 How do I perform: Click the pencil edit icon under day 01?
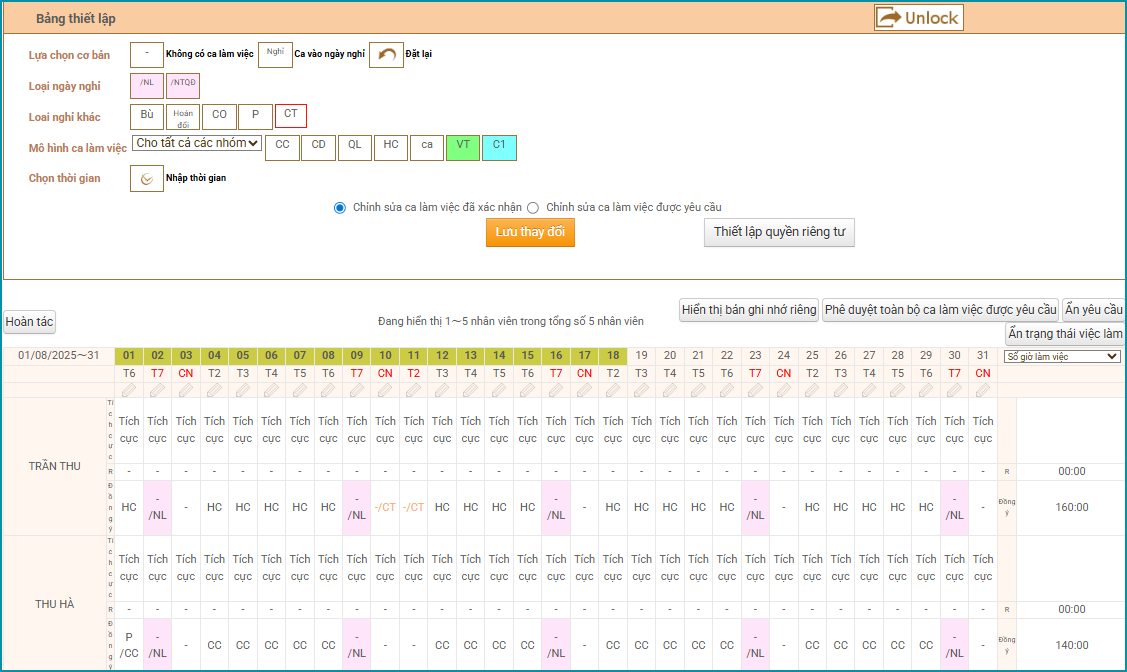tap(129, 390)
